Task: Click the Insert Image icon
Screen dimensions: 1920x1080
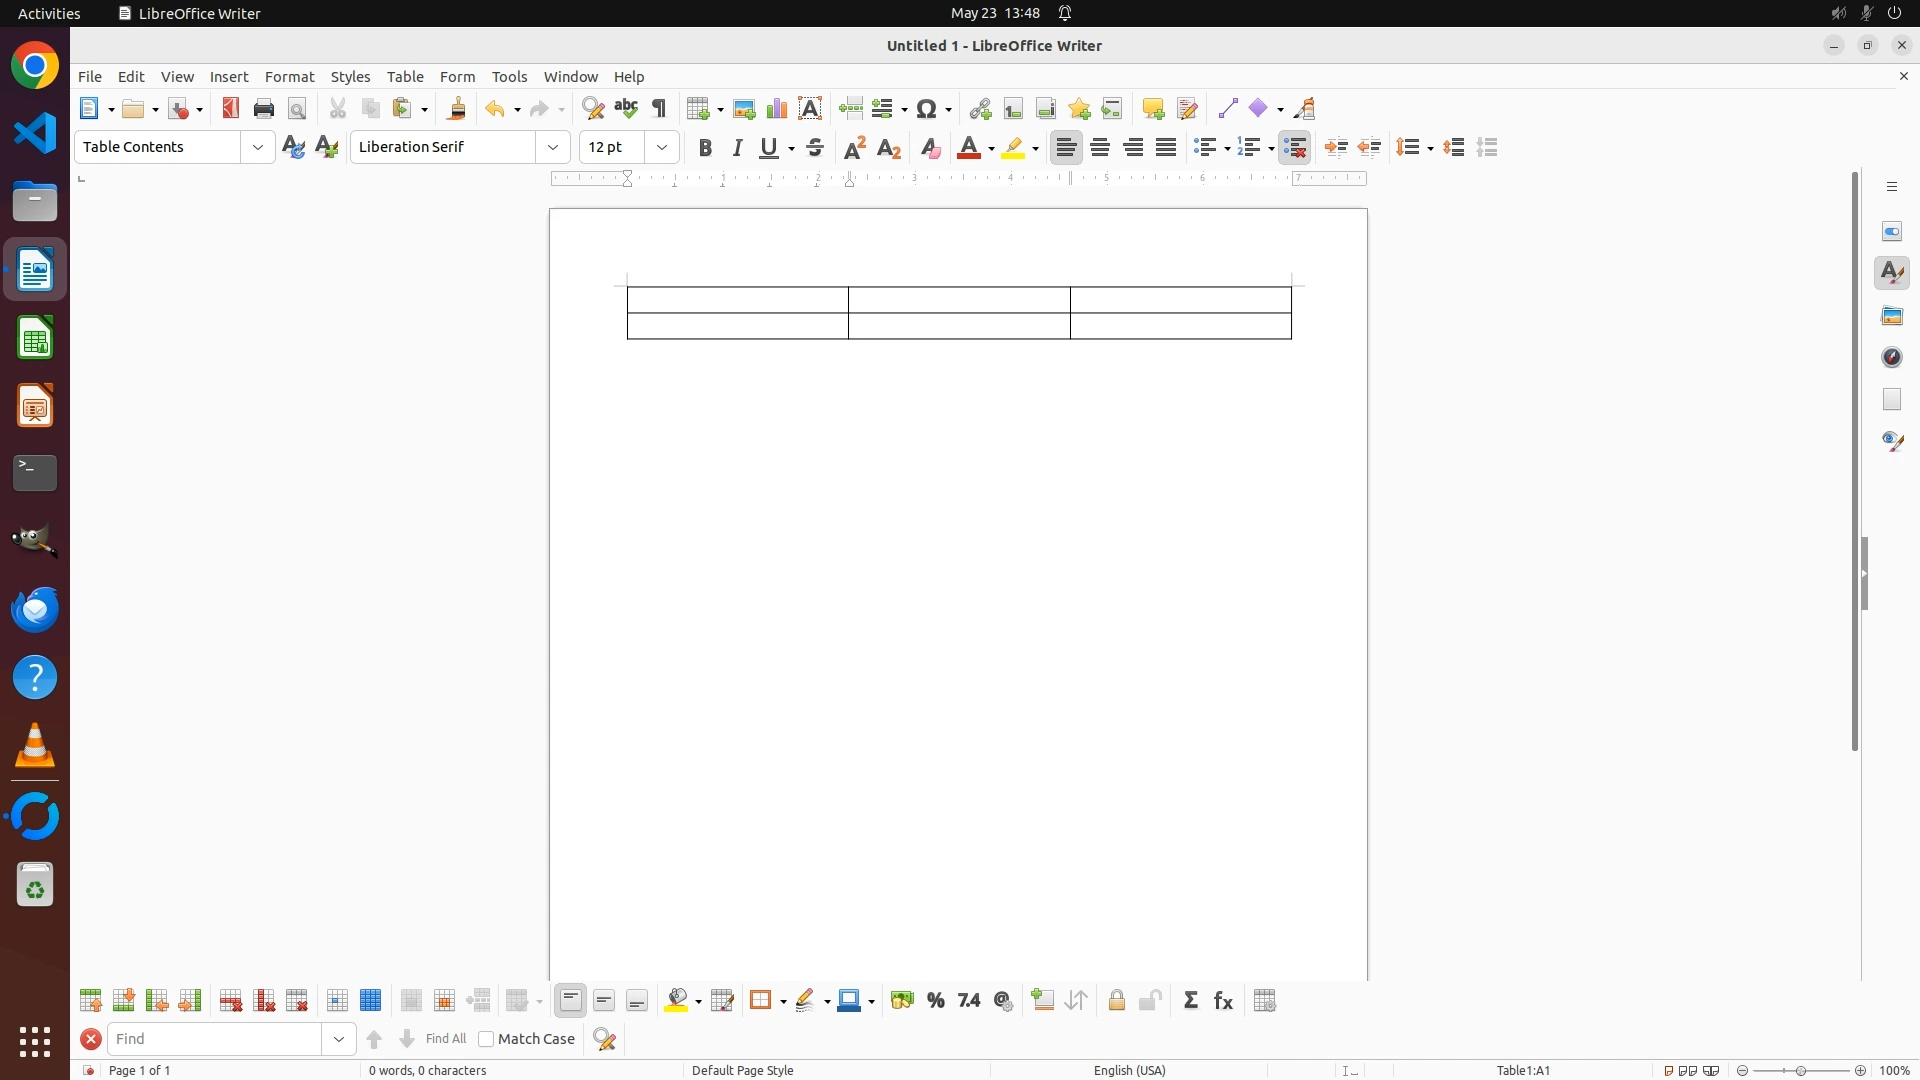Action: point(744,108)
